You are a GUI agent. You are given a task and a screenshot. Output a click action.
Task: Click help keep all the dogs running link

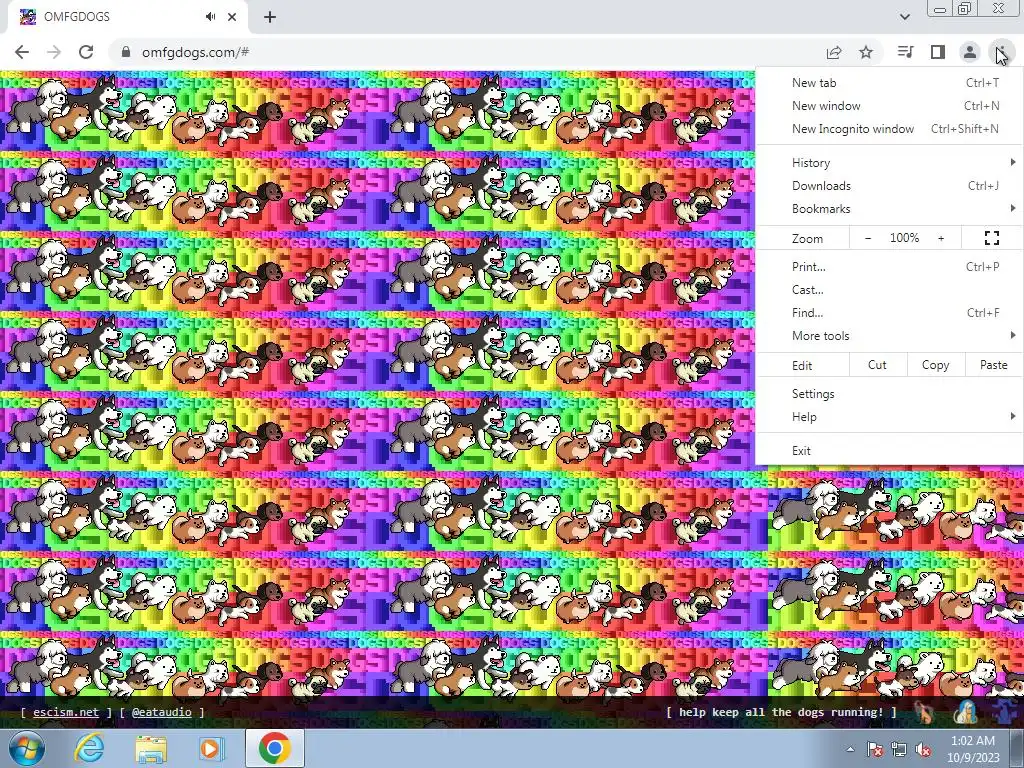pyautogui.click(x=781, y=712)
